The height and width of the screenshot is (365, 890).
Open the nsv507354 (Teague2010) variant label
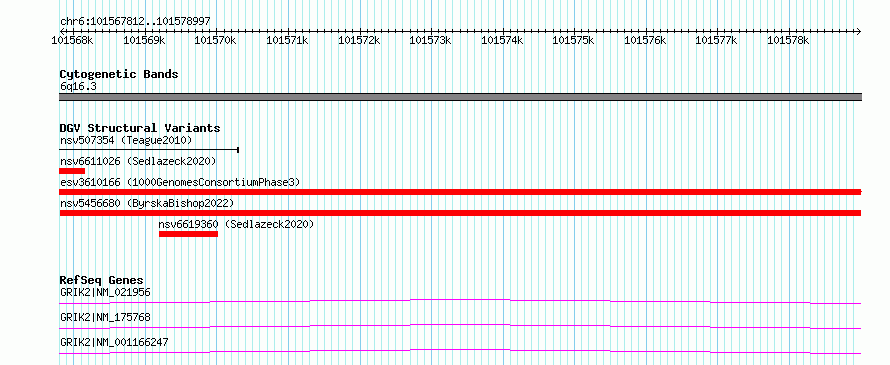[126, 140]
